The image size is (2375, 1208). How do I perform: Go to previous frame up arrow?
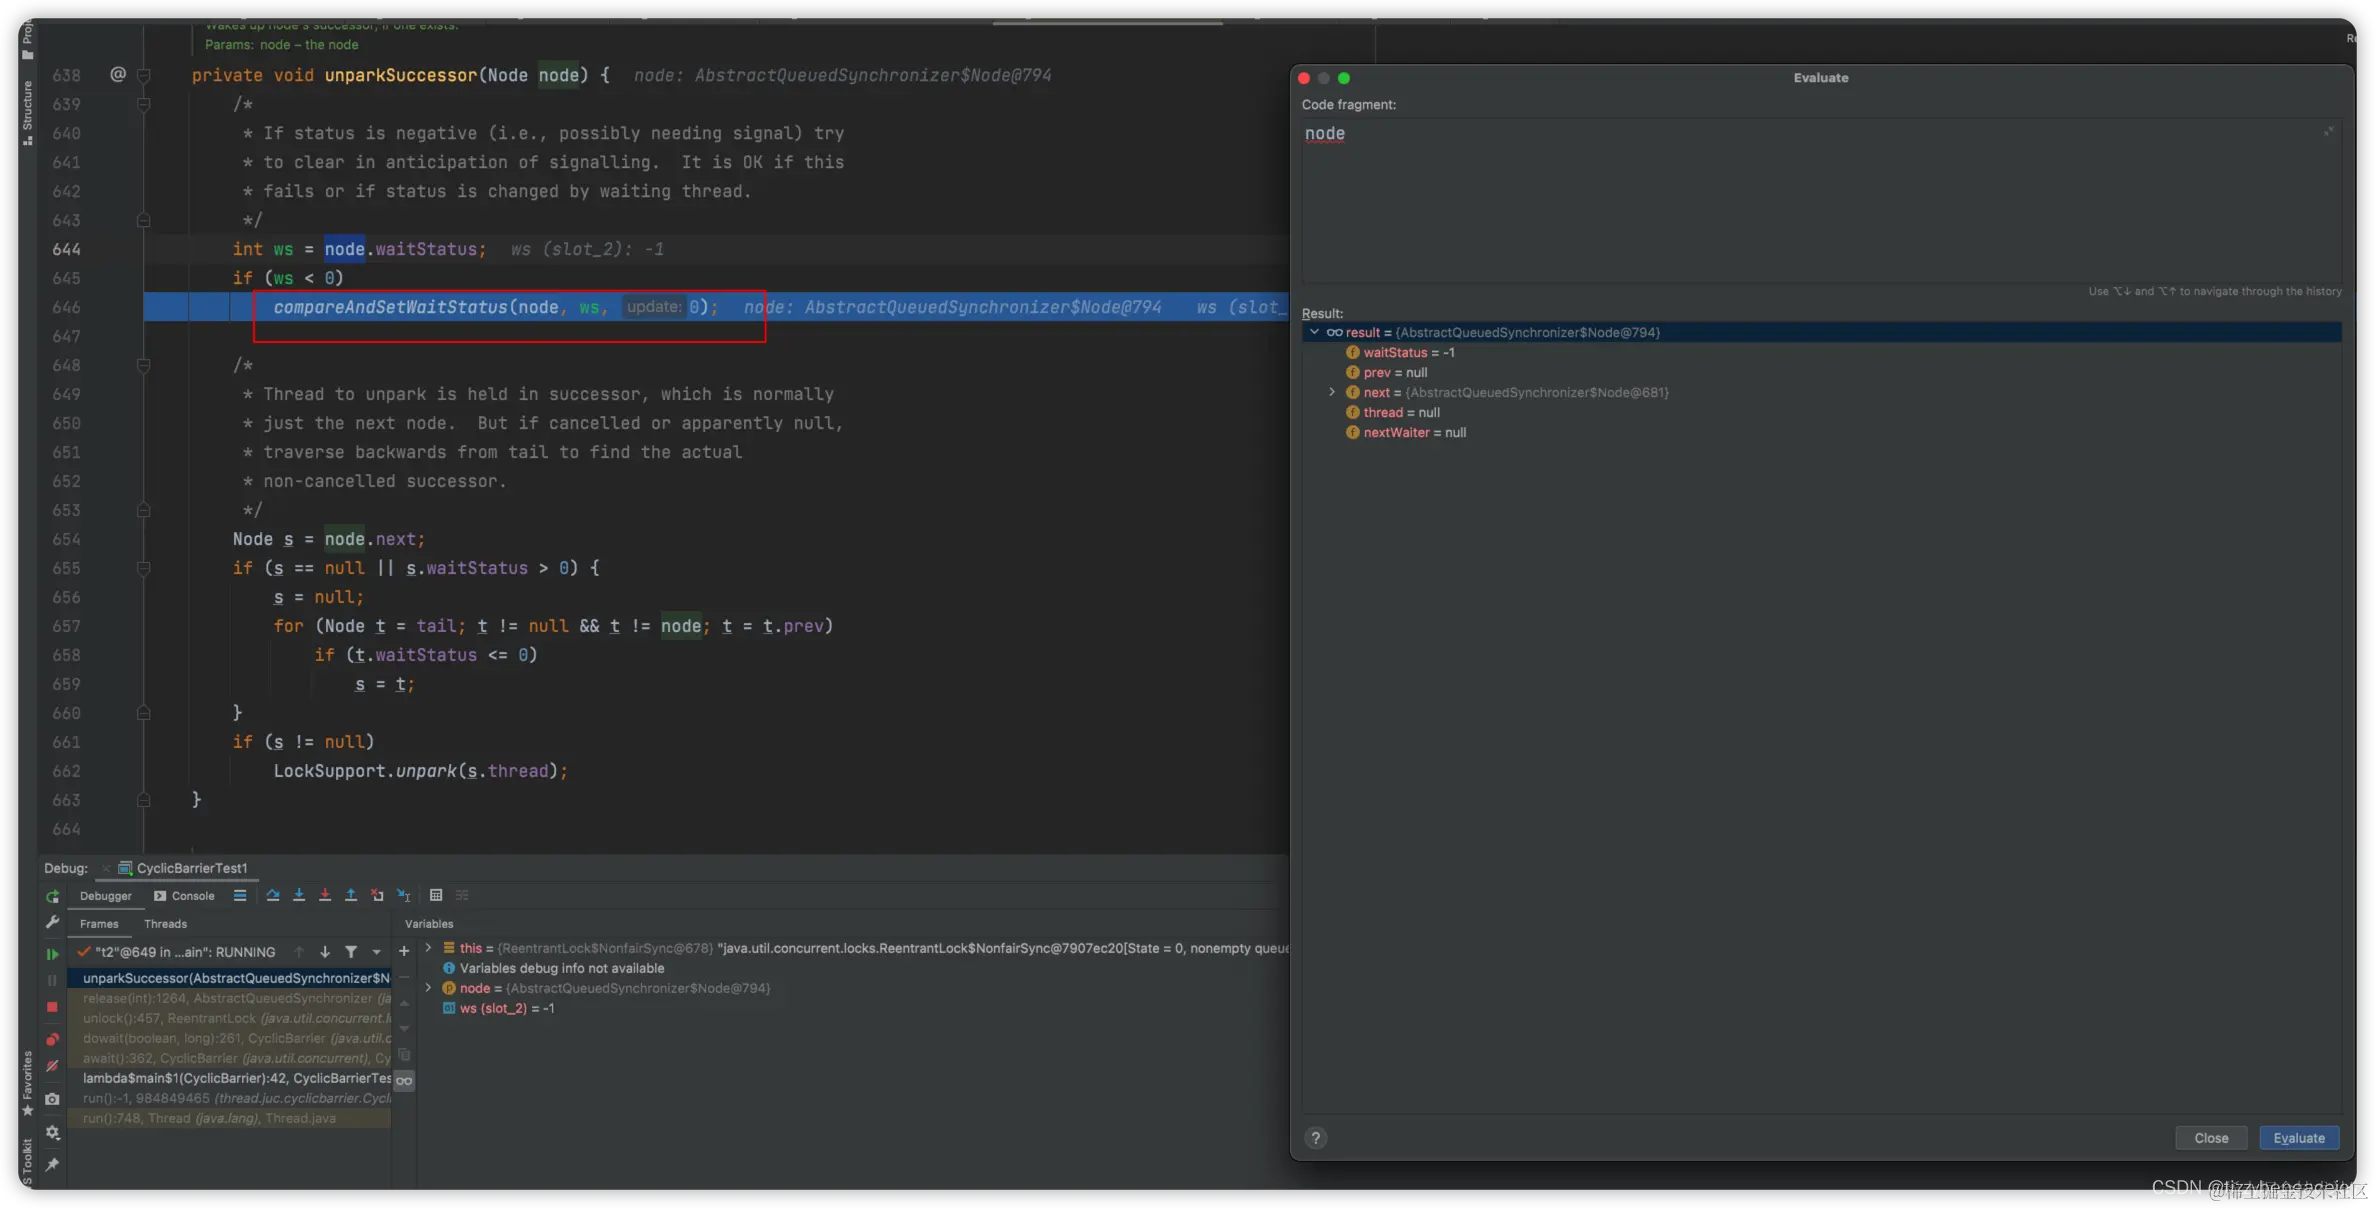(x=299, y=952)
